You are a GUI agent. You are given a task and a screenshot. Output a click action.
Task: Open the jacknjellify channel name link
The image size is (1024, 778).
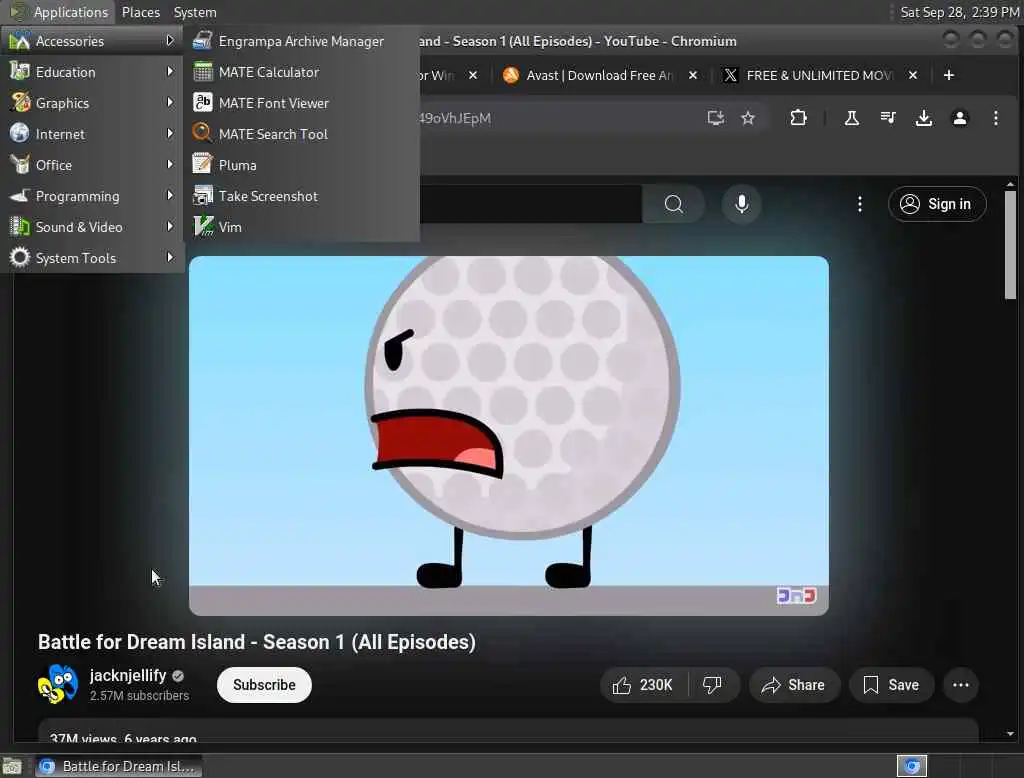pos(127,675)
